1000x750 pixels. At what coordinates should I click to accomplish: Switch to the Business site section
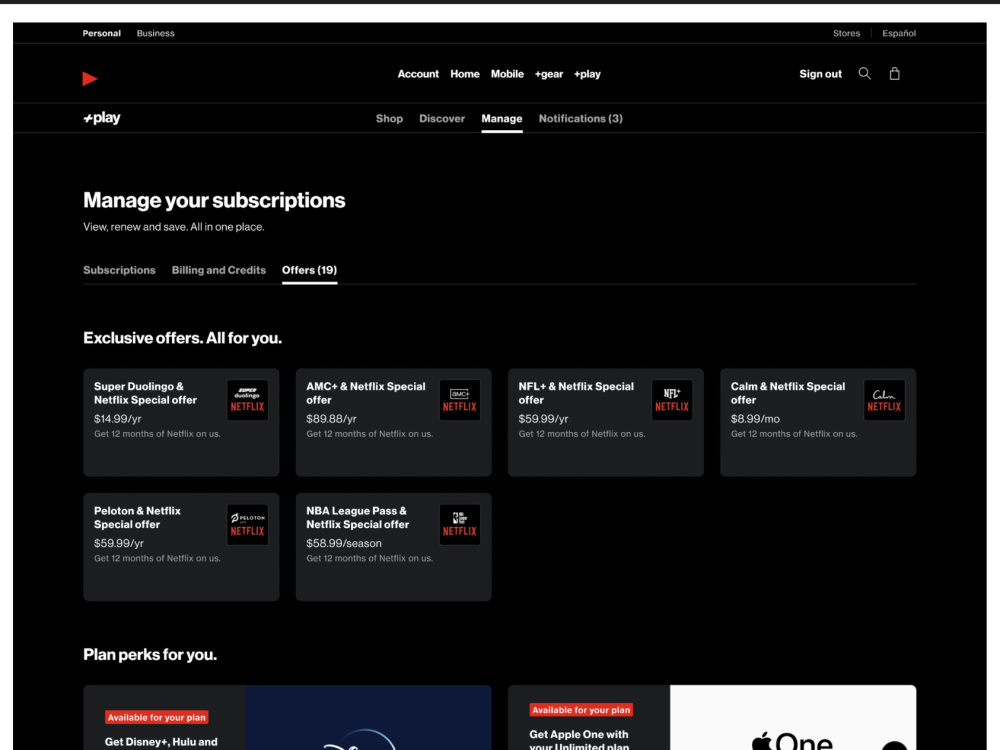coord(156,33)
